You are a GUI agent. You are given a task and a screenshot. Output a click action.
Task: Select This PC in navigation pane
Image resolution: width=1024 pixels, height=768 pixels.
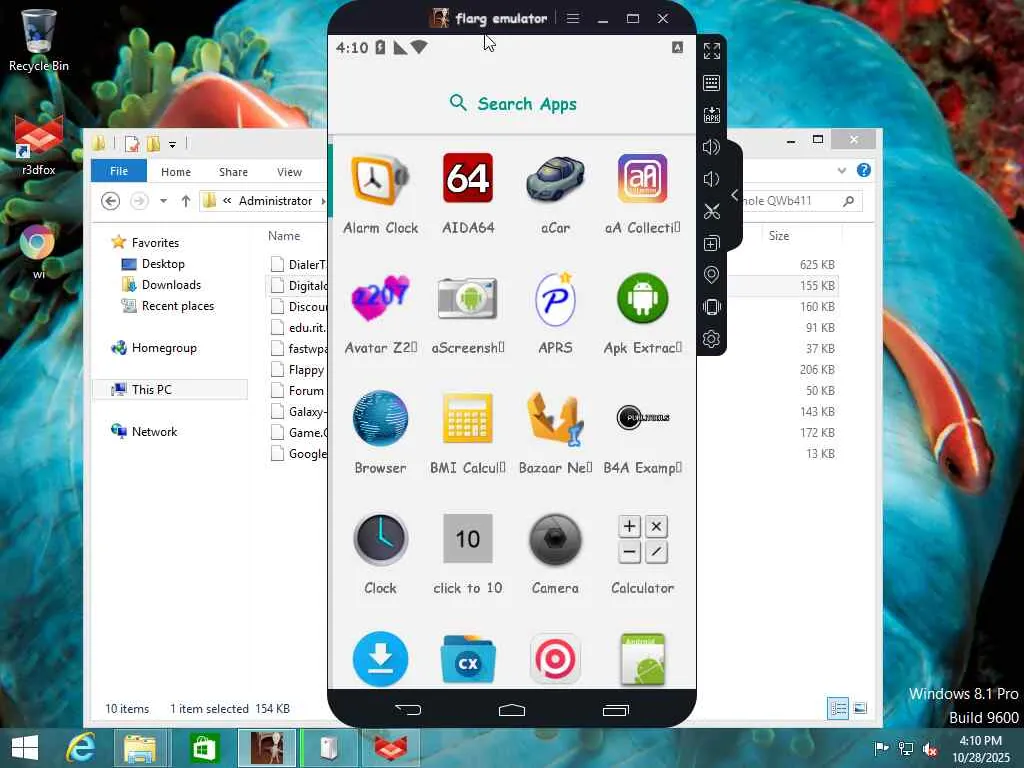(x=152, y=389)
